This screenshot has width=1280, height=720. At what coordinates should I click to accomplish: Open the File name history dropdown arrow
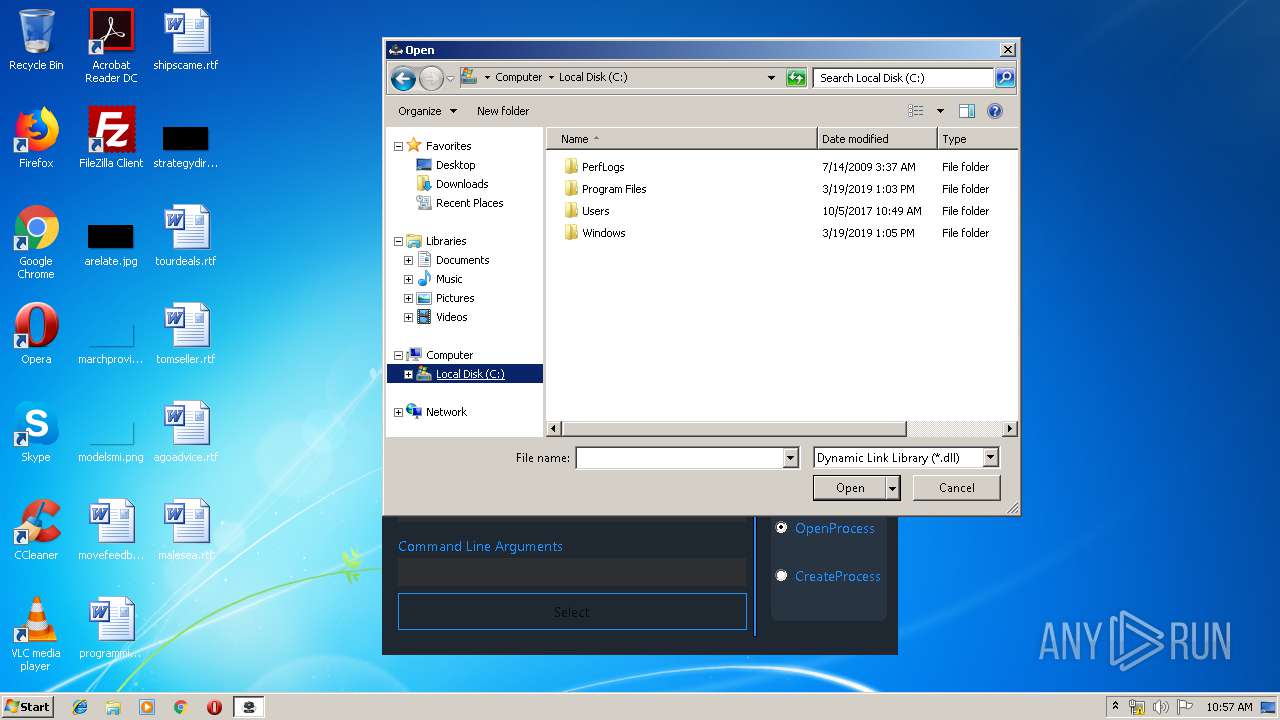pos(791,458)
